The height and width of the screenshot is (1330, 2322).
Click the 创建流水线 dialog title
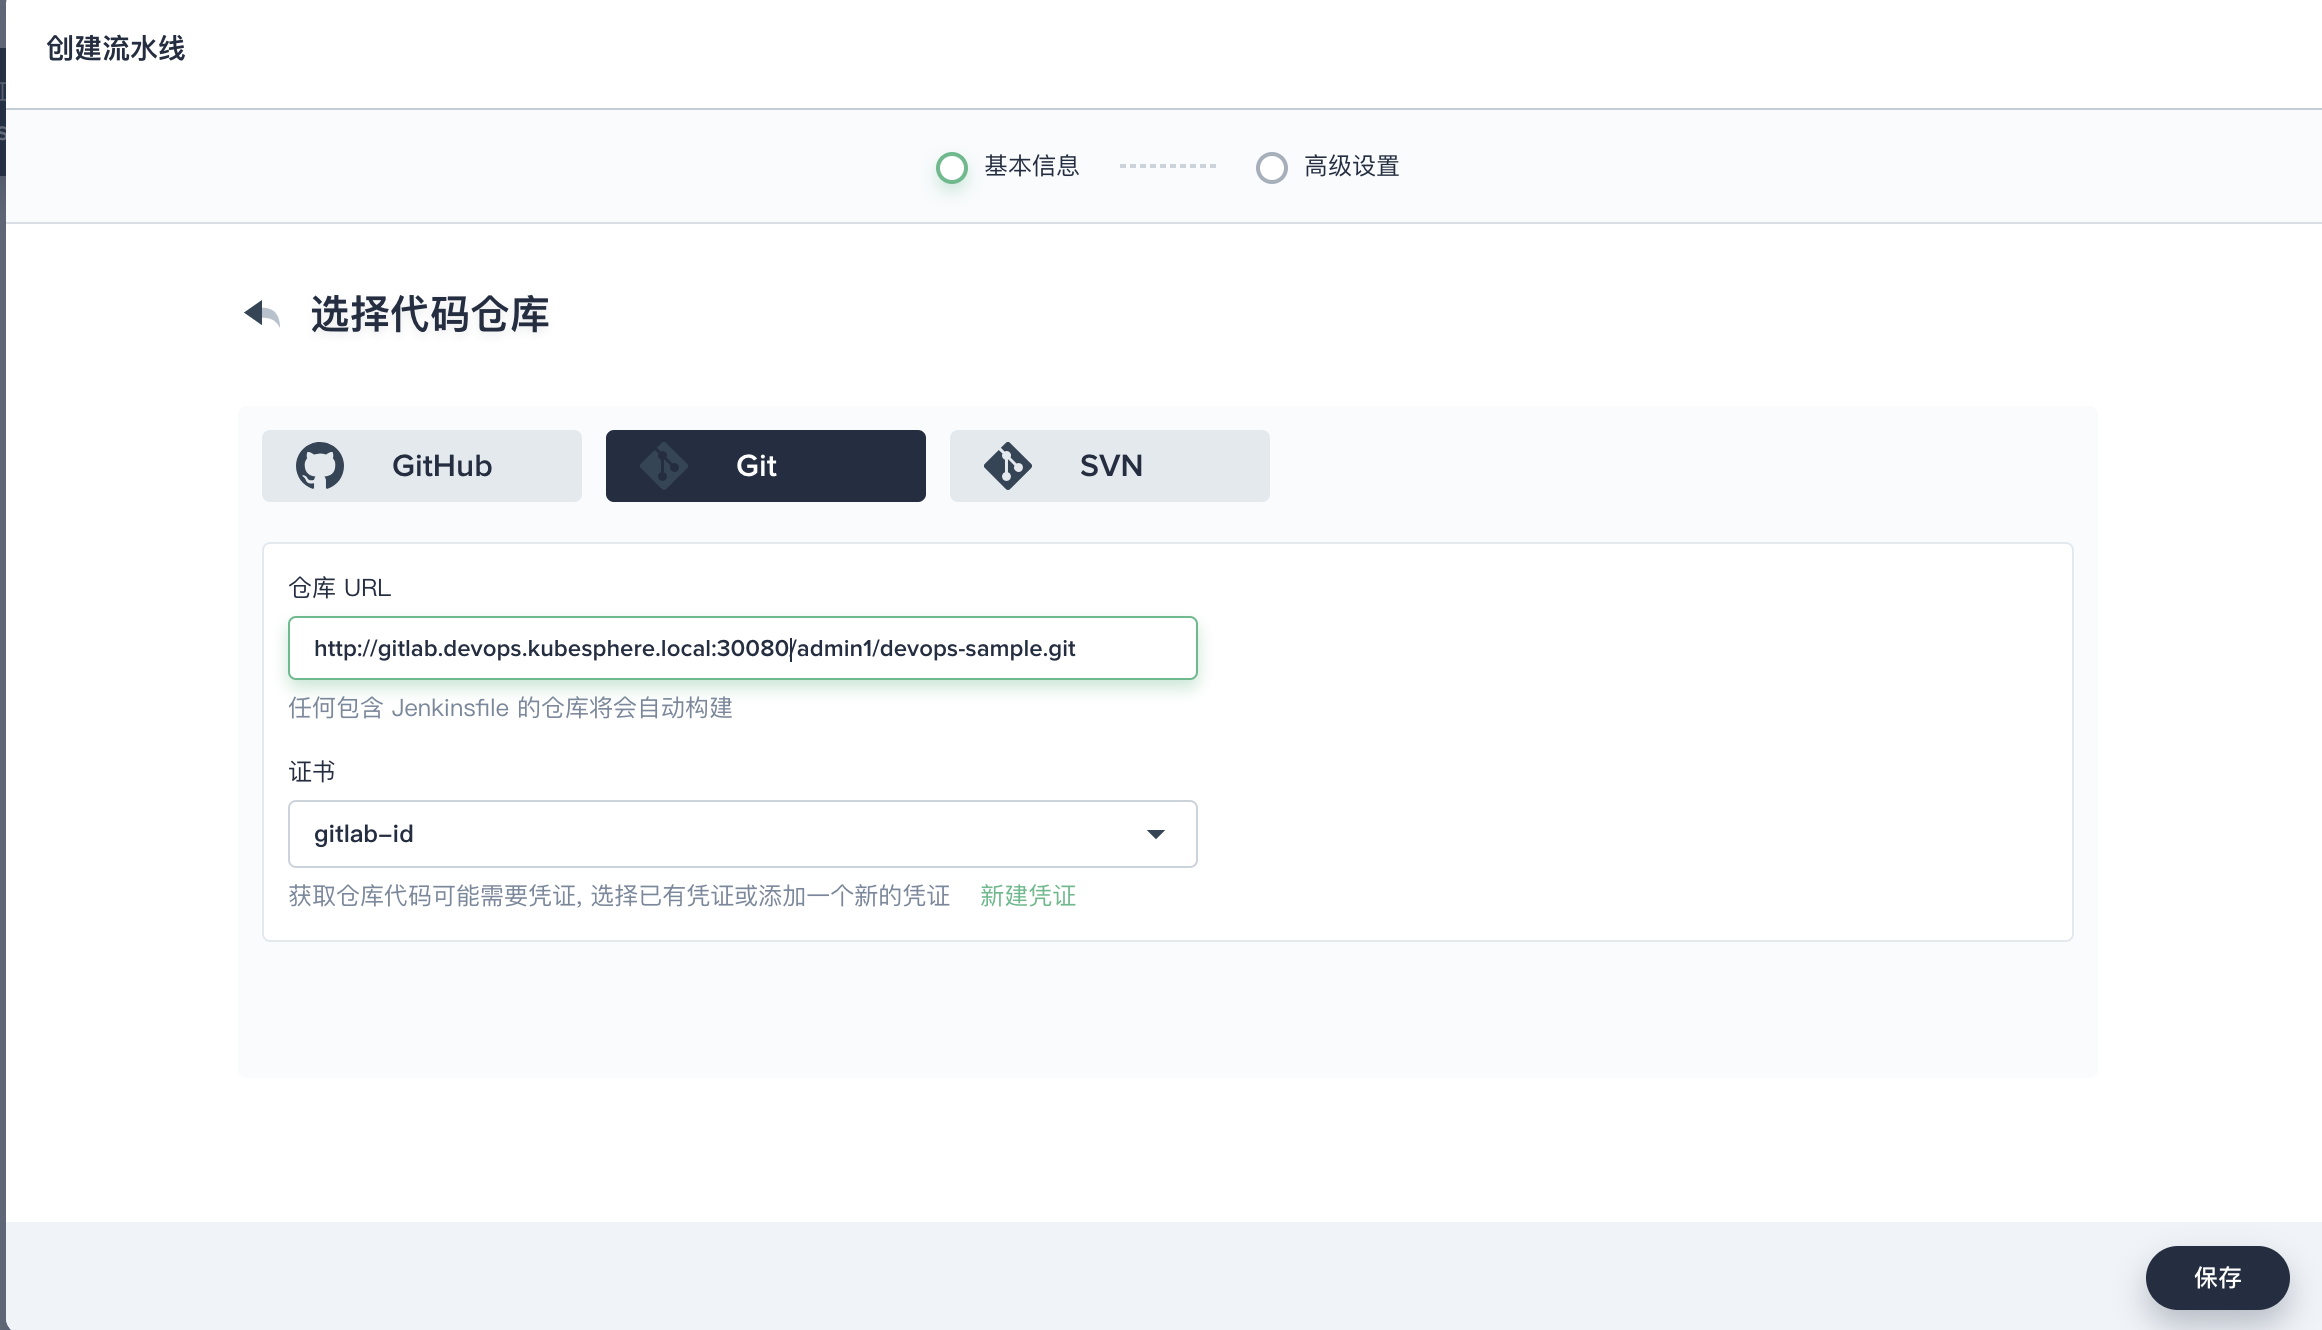(x=116, y=48)
